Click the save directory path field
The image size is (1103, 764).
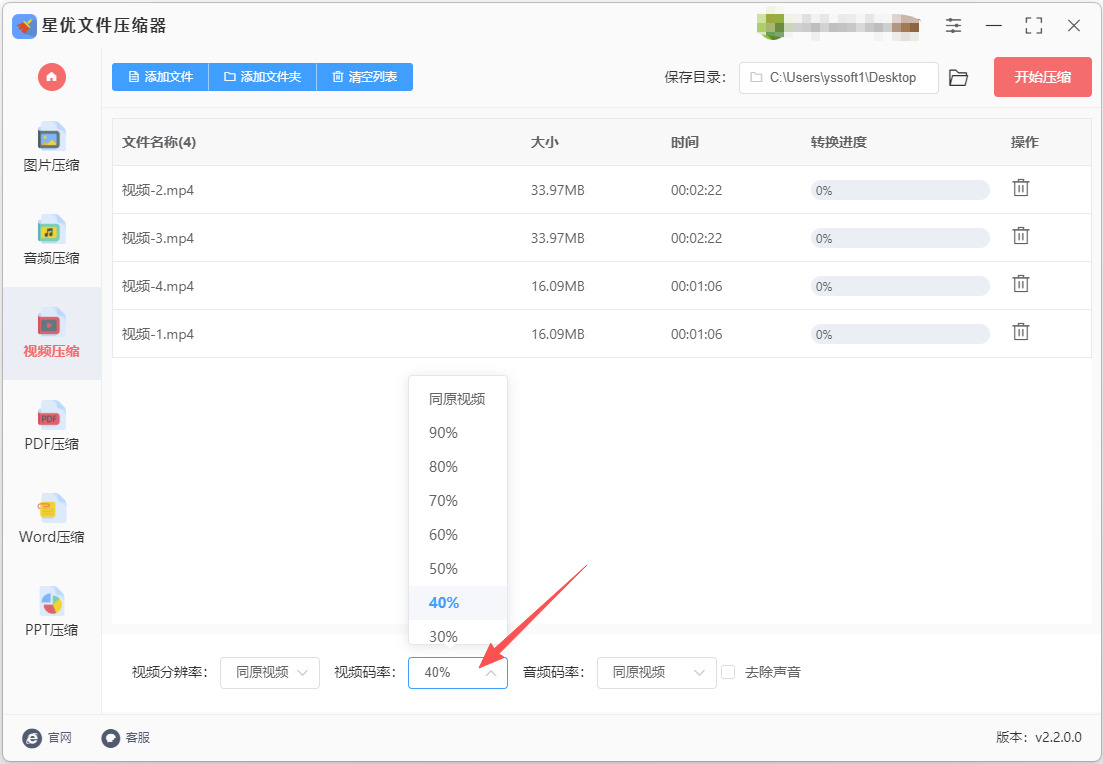[x=839, y=77]
